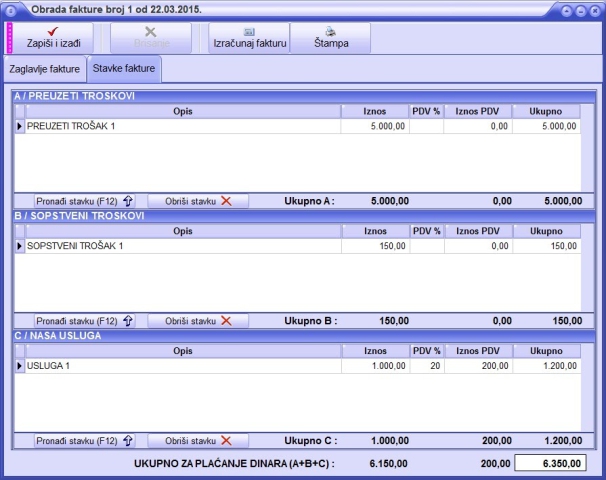This screenshot has height=480, width=606.
Task: Click Obriši stavku in section C
Action: 198,441
